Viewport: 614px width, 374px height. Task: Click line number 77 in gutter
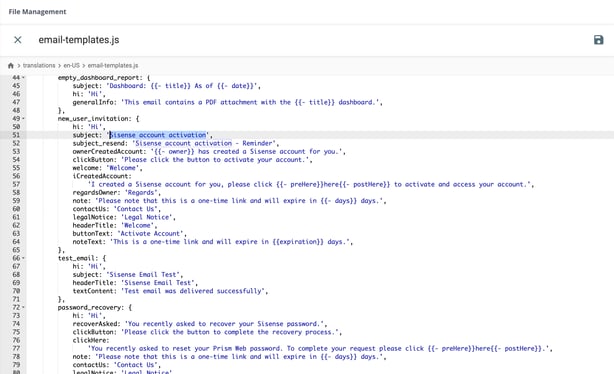[16, 349]
